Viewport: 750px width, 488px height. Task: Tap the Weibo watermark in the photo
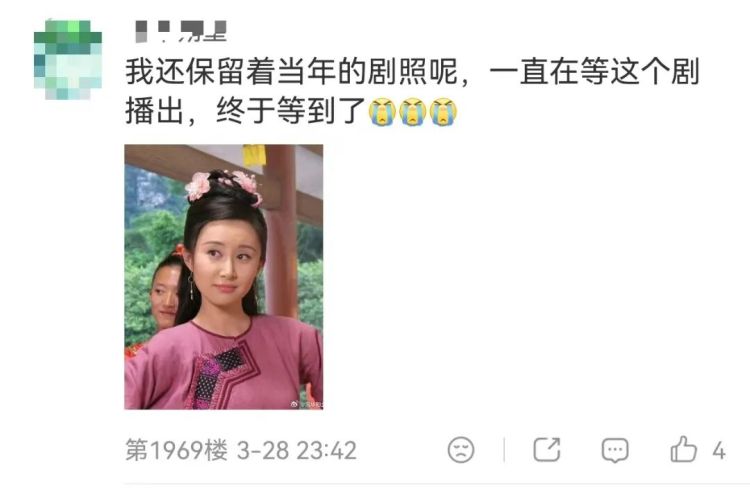(x=307, y=404)
